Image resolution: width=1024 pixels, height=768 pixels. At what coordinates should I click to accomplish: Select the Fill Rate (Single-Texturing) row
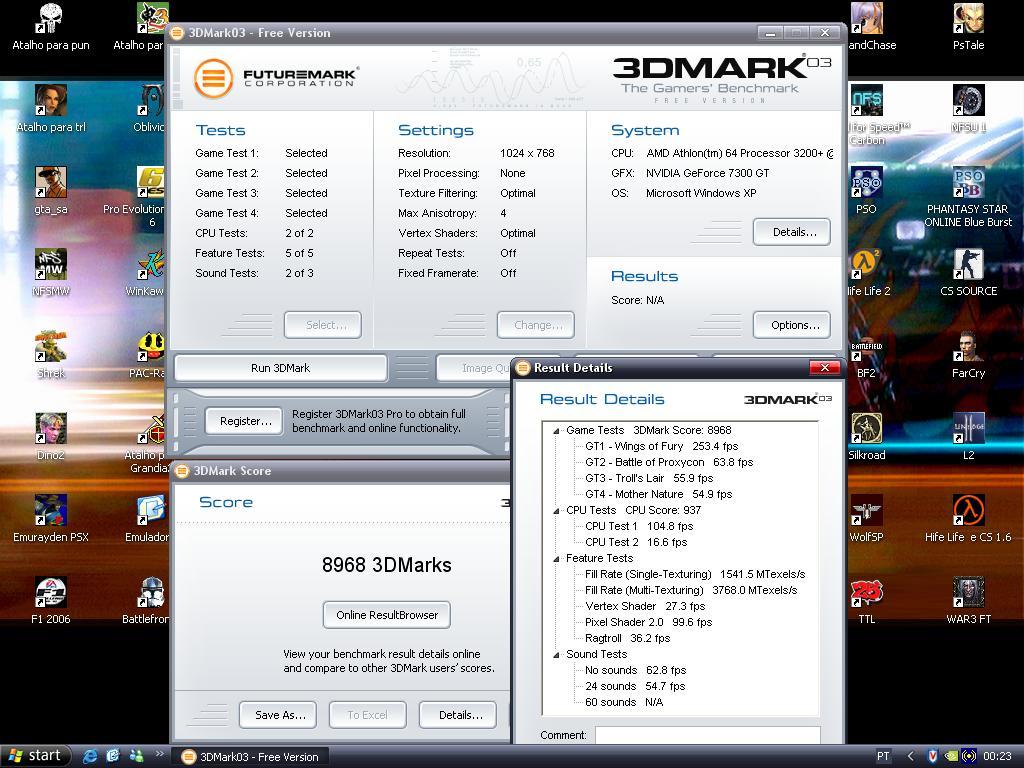click(695, 574)
